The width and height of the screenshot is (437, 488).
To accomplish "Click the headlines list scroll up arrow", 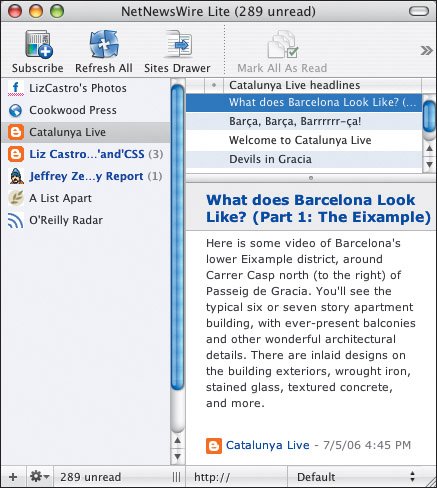I will click(x=429, y=148).
